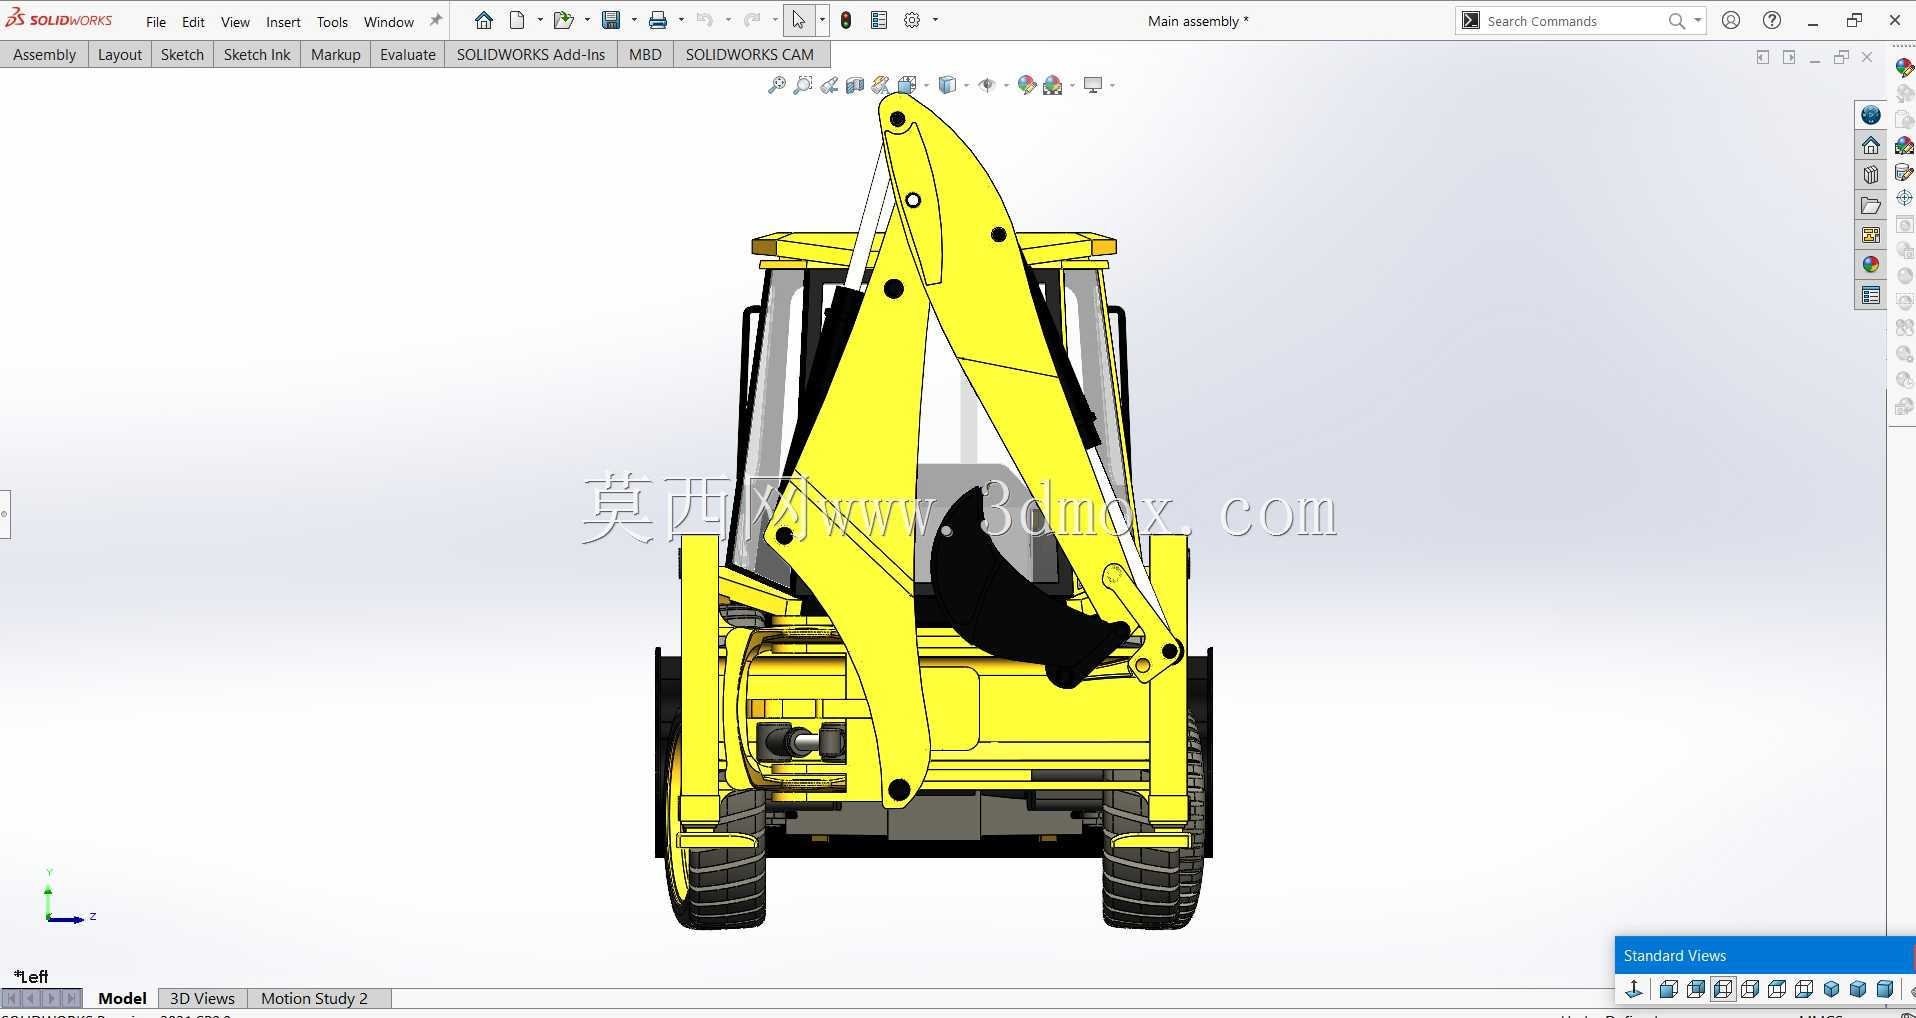Image resolution: width=1916 pixels, height=1018 pixels.
Task: Open the Tools menu
Action: pos(332,22)
